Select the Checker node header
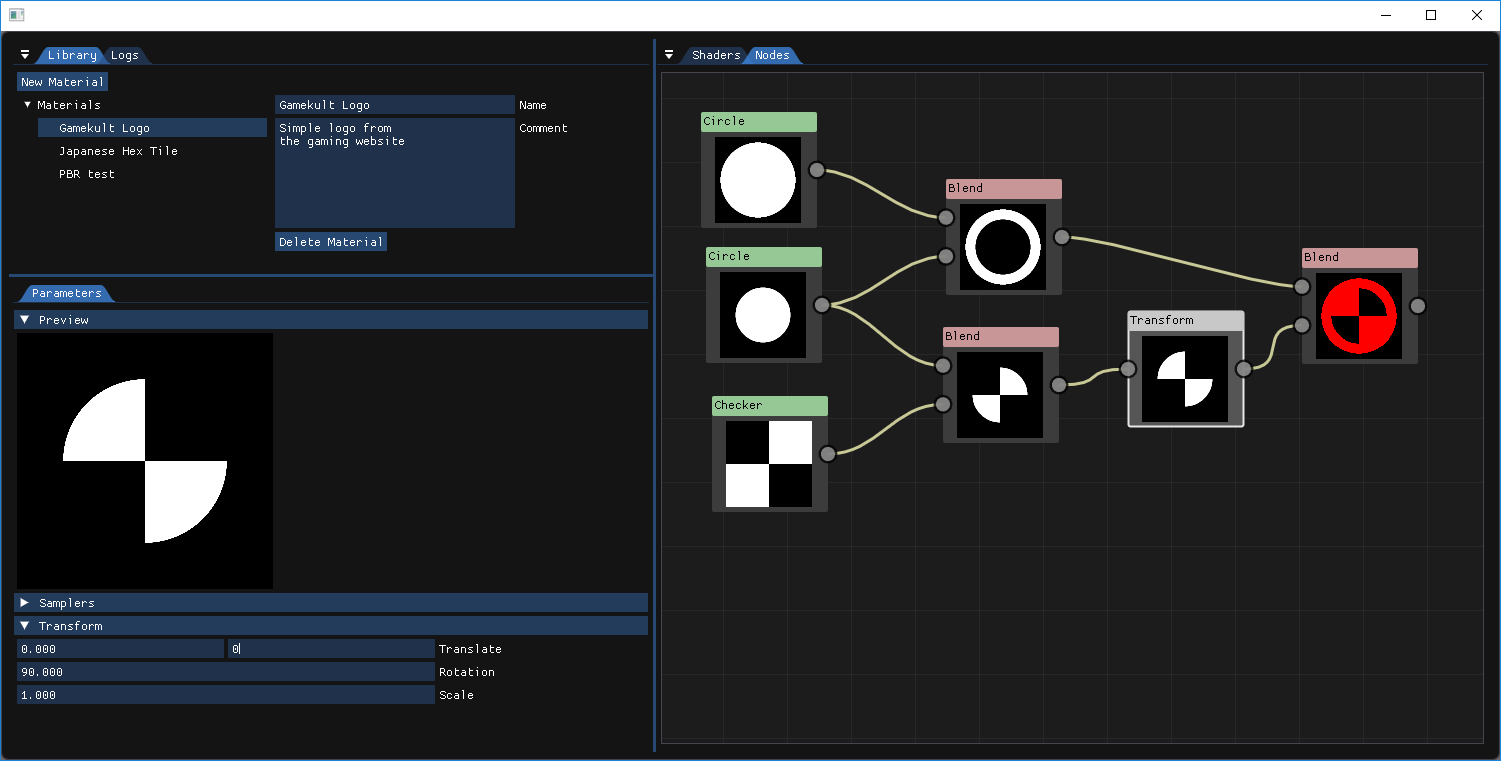The width and height of the screenshot is (1501, 761). tap(770, 406)
